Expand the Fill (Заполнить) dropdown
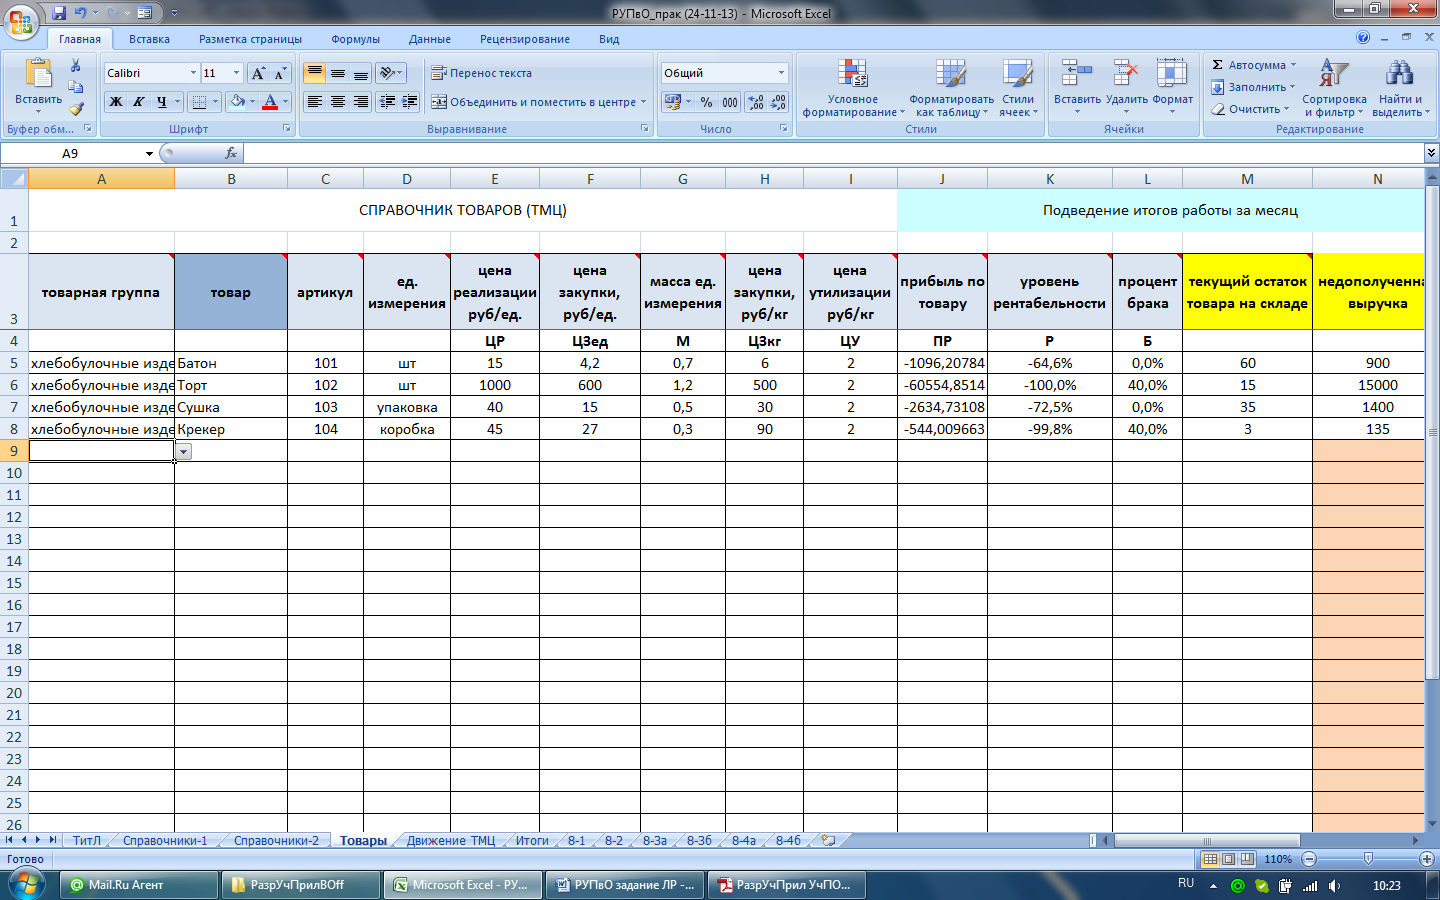This screenshot has height=900, width=1440. tap(1293, 87)
